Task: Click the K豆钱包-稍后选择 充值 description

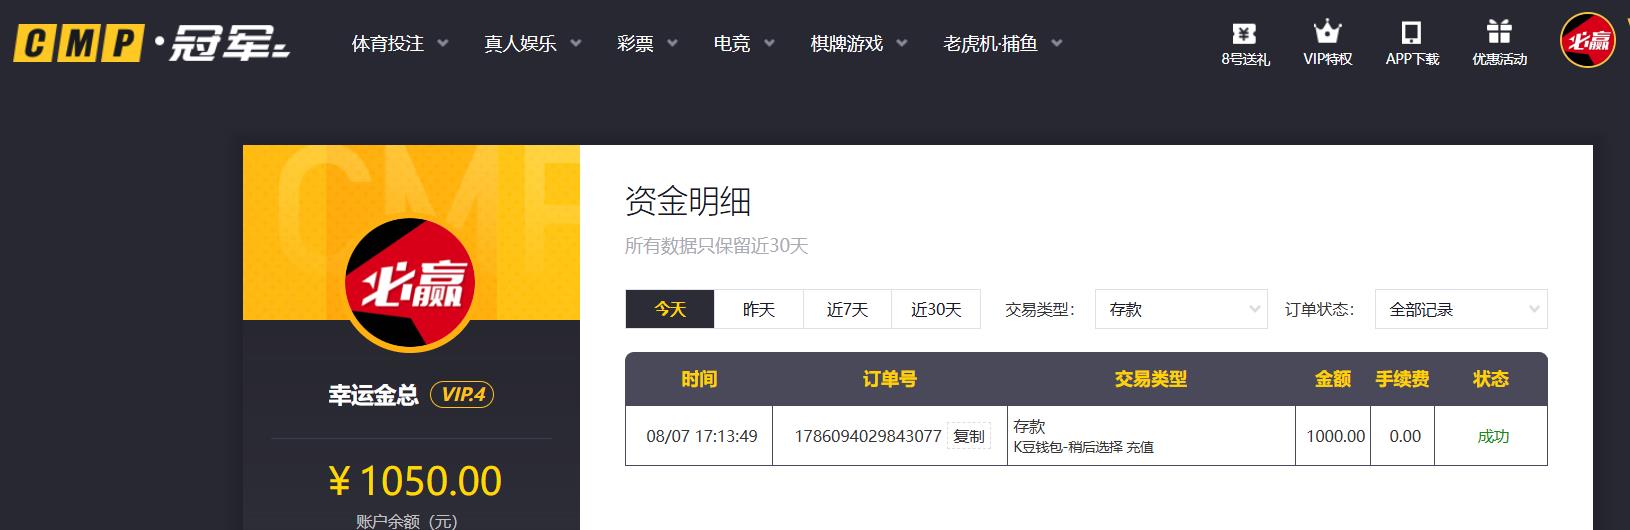Action: coord(1083,447)
